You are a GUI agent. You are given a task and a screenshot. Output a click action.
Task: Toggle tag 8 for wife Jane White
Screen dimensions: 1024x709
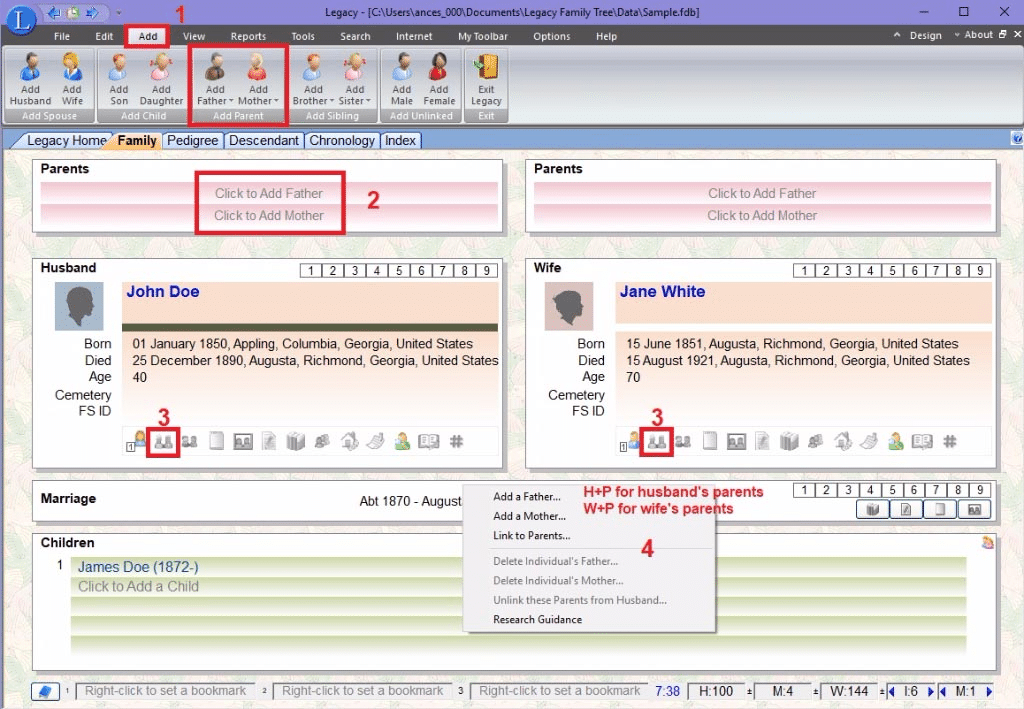[958, 270]
